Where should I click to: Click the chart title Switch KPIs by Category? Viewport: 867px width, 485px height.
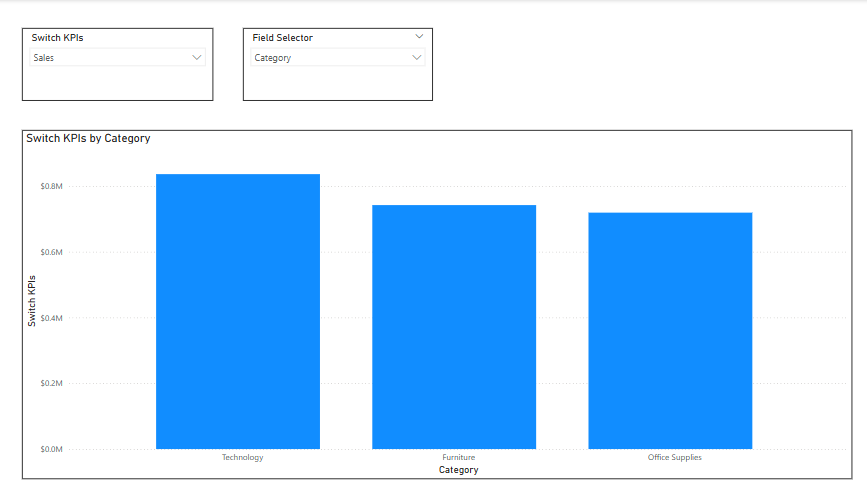88,138
